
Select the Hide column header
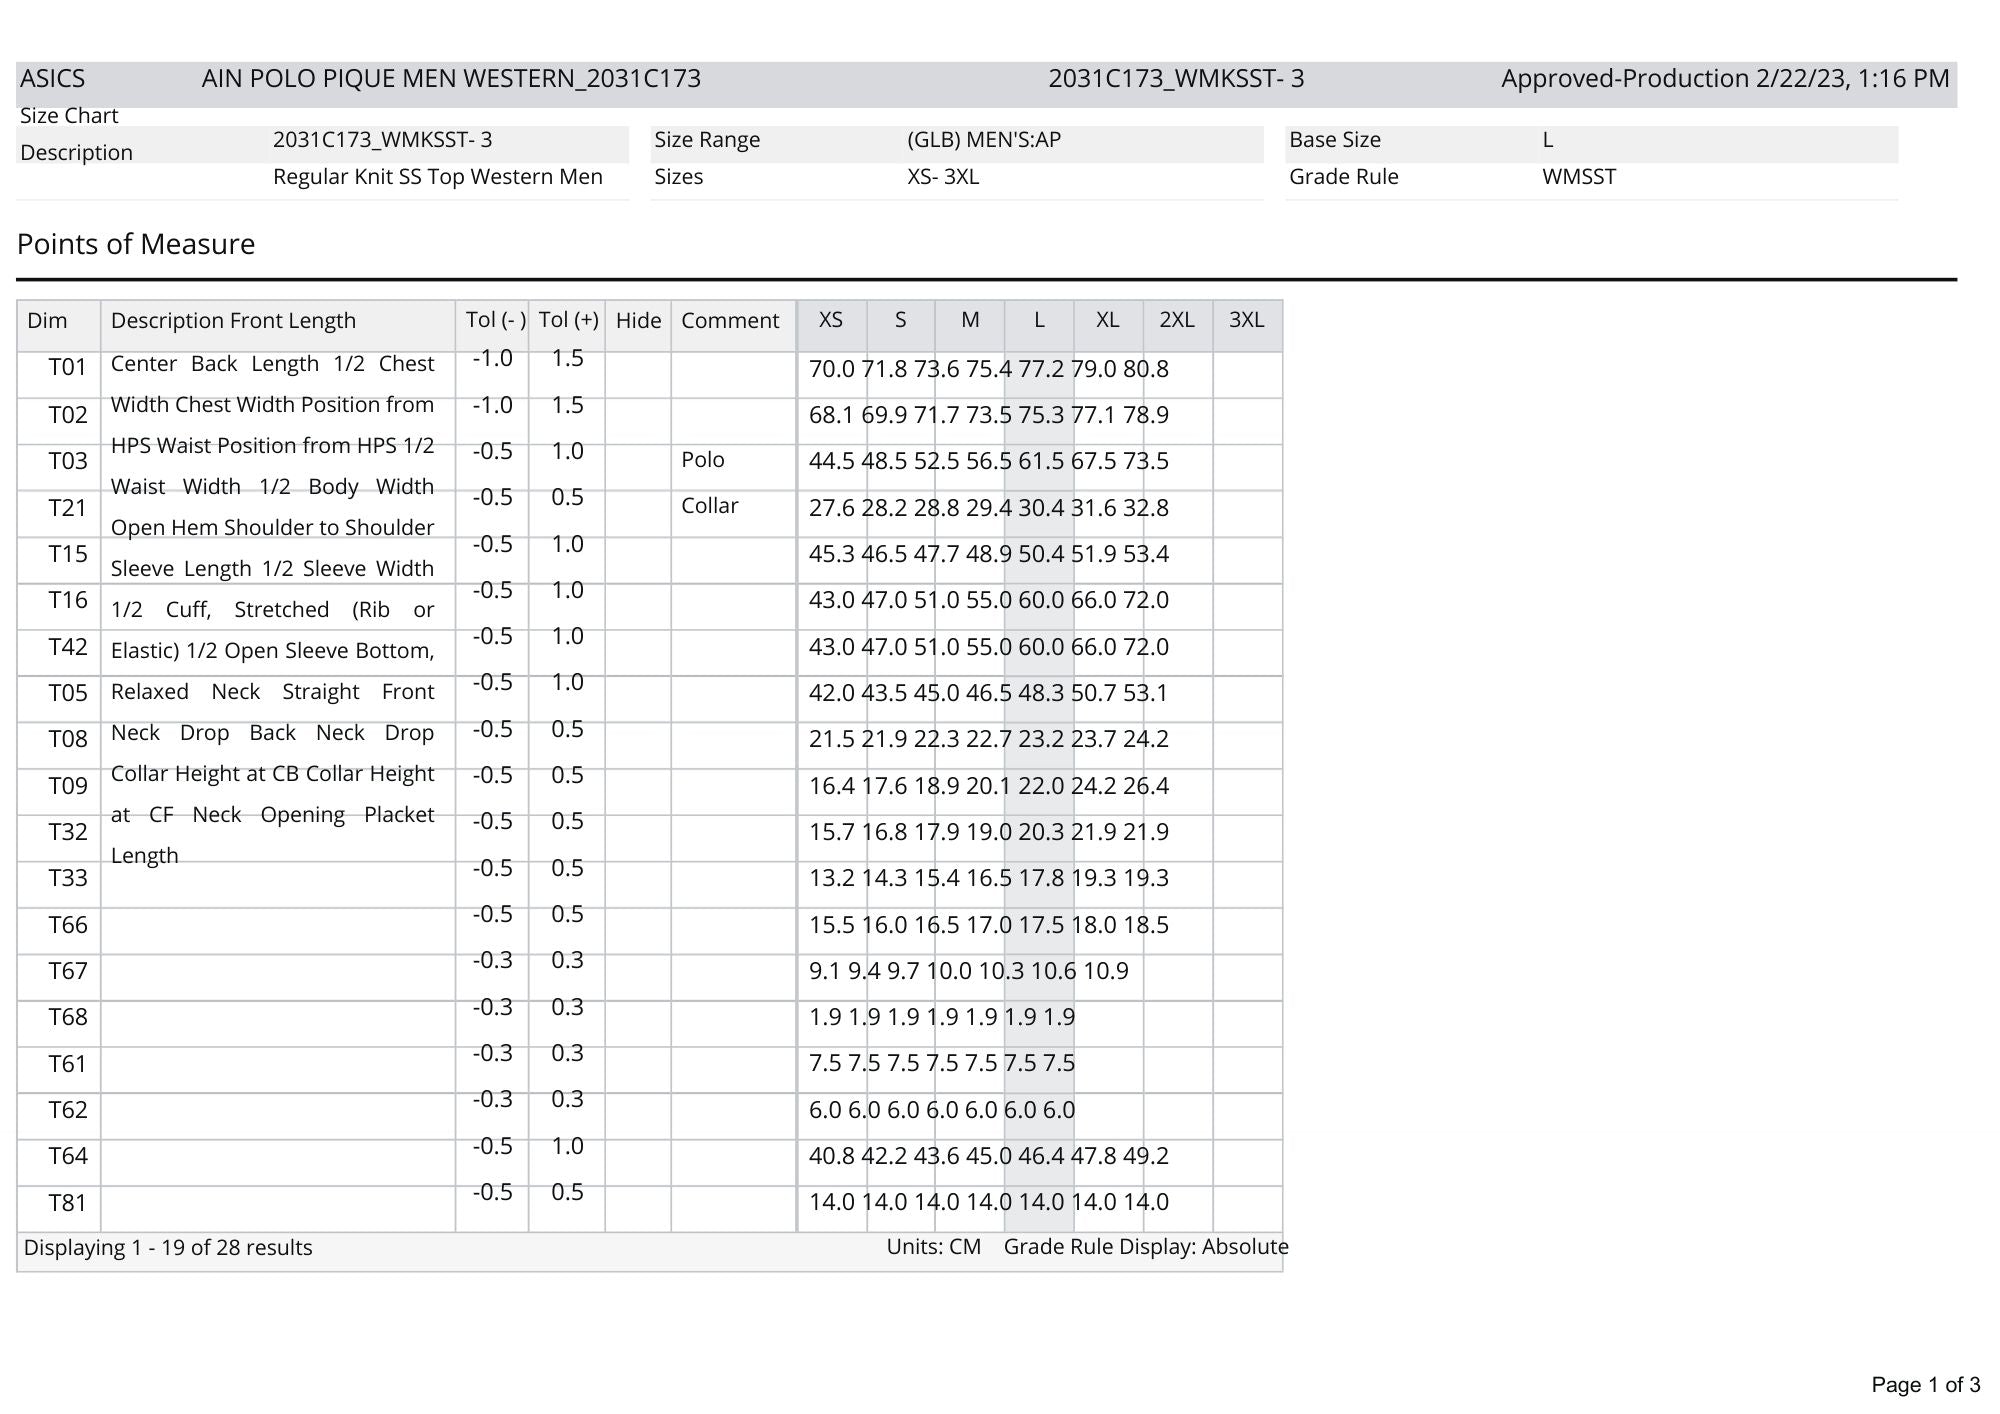click(x=638, y=321)
